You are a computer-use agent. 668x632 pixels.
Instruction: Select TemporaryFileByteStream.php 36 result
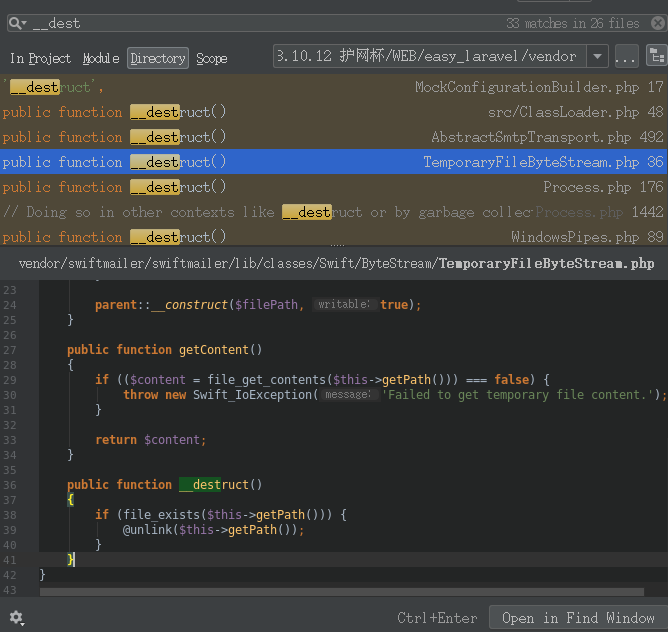coord(334,162)
